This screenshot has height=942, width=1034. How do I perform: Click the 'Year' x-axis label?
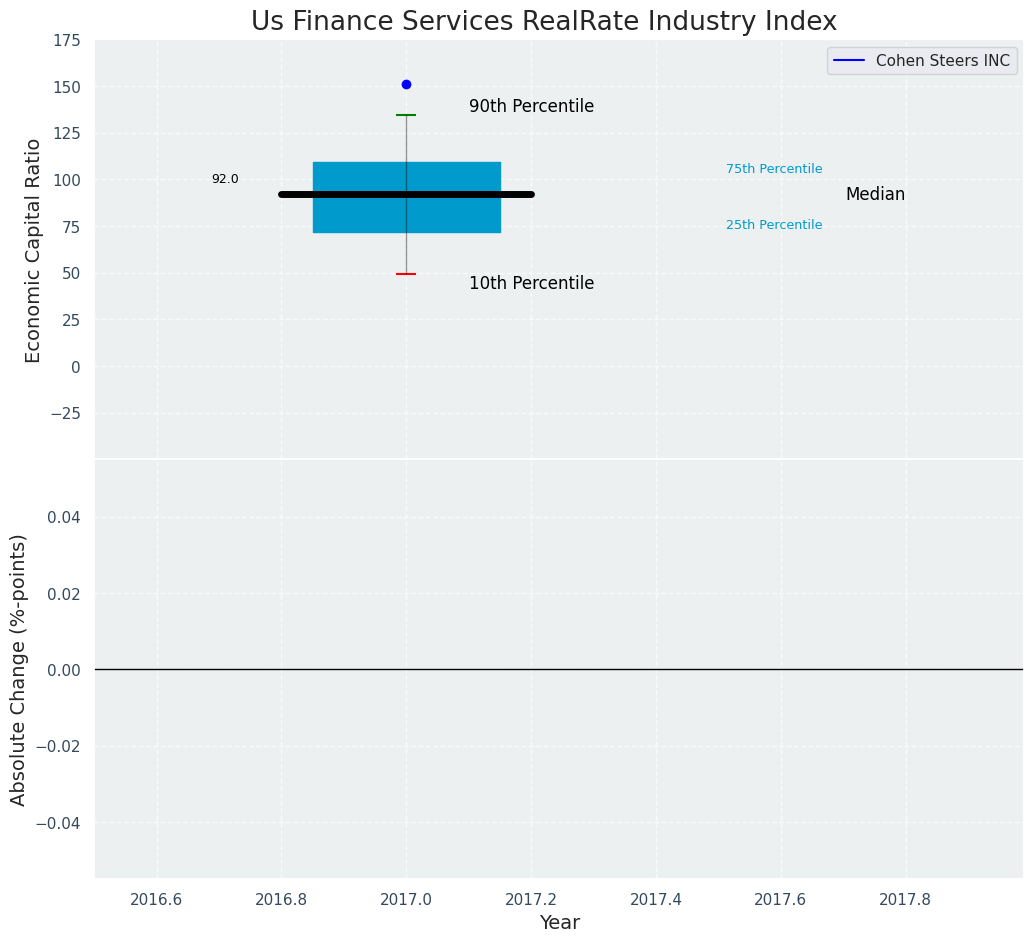[x=559, y=923]
